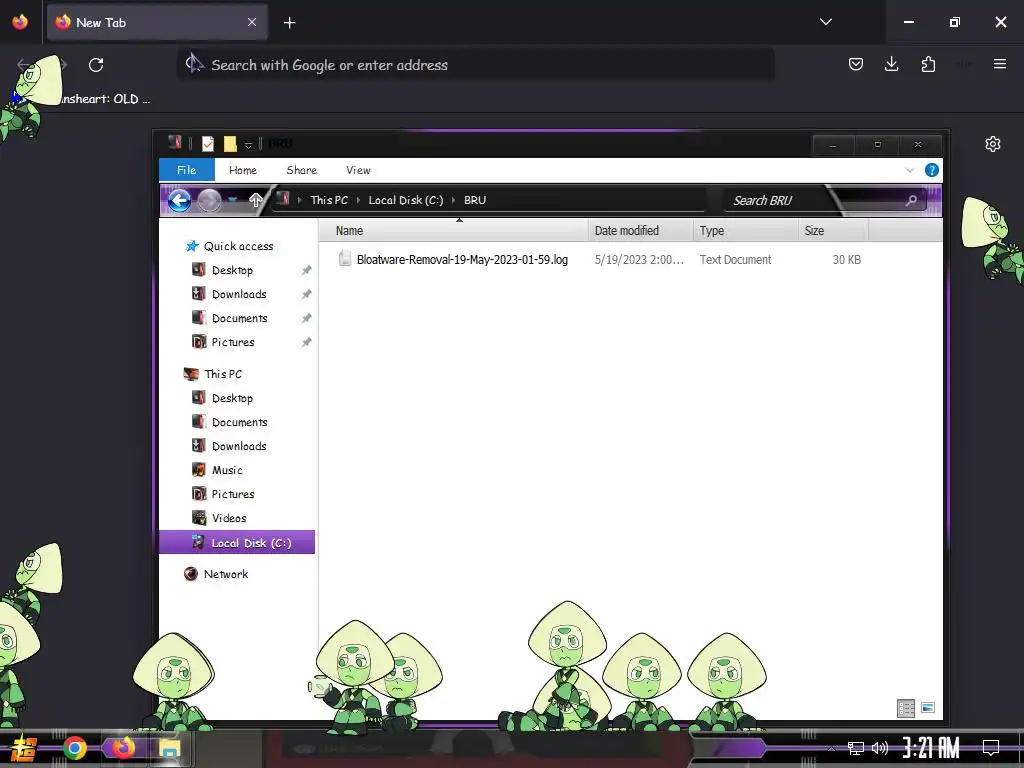Open pinned Pictures under Quick access

pos(233,342)
